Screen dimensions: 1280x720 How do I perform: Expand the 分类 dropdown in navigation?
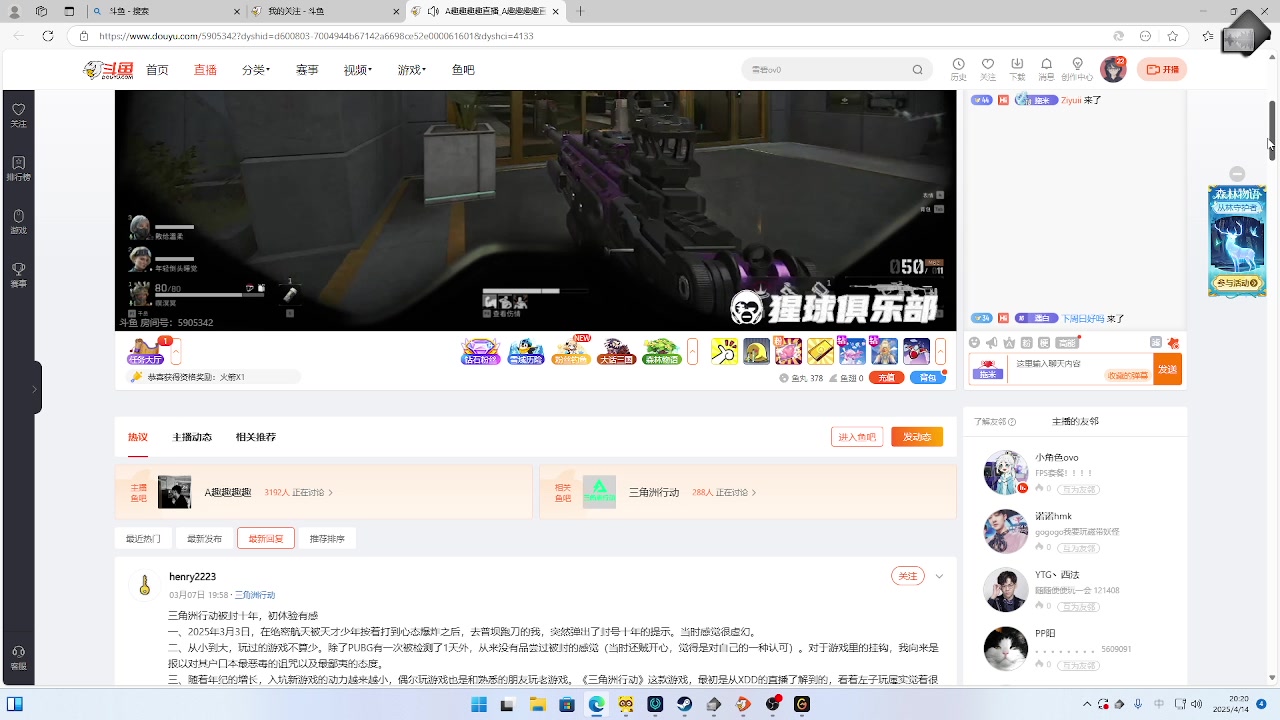pyautogui.click(x=256, y=70)
